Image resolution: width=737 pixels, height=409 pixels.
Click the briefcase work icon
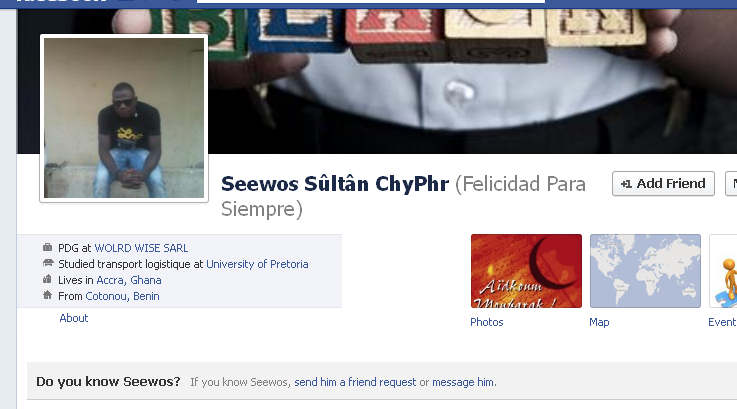pyautogui.click(x=47, y=247)
